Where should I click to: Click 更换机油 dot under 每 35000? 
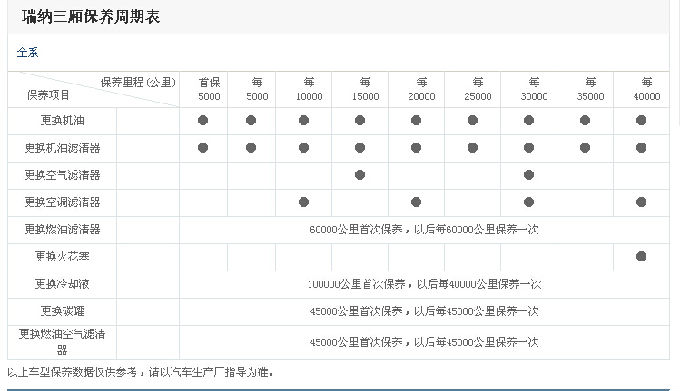585,120
